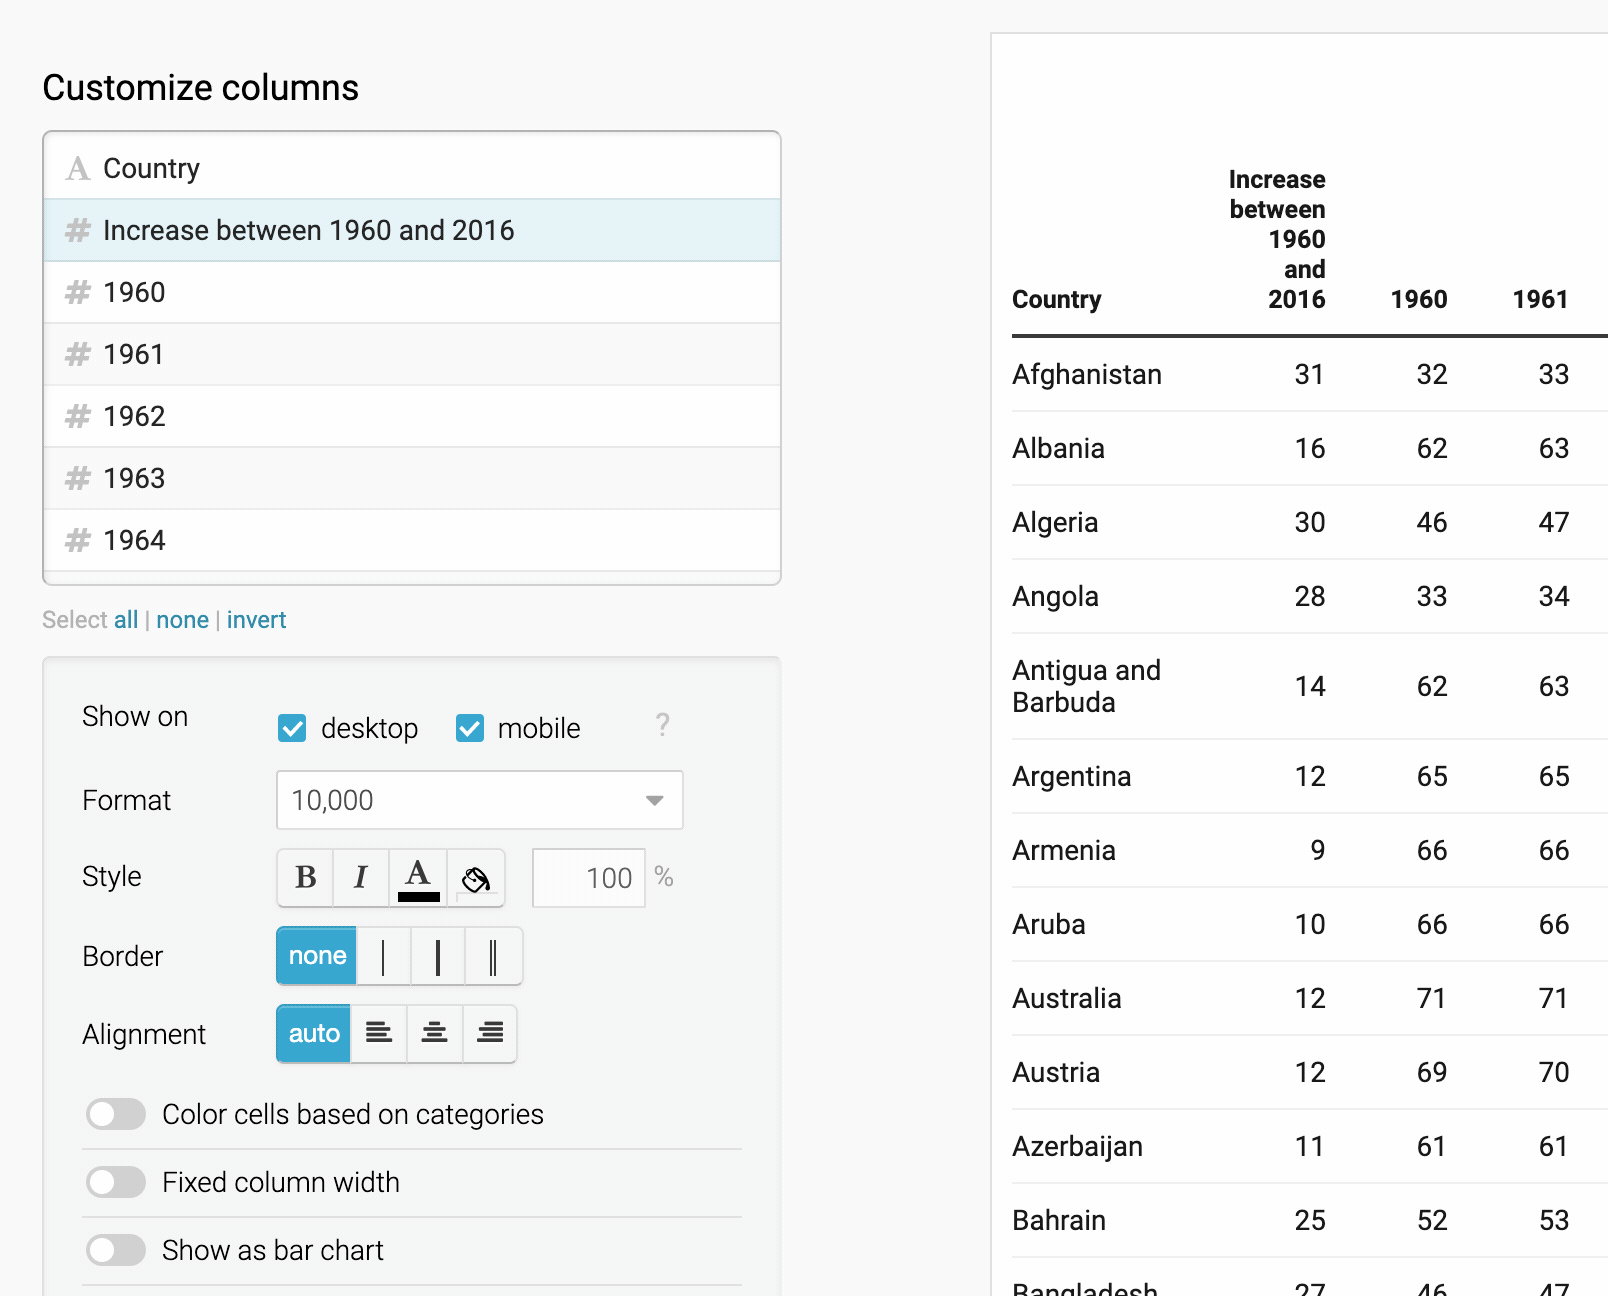Uncheck the mobile checkbox

[x=470, y=728]
